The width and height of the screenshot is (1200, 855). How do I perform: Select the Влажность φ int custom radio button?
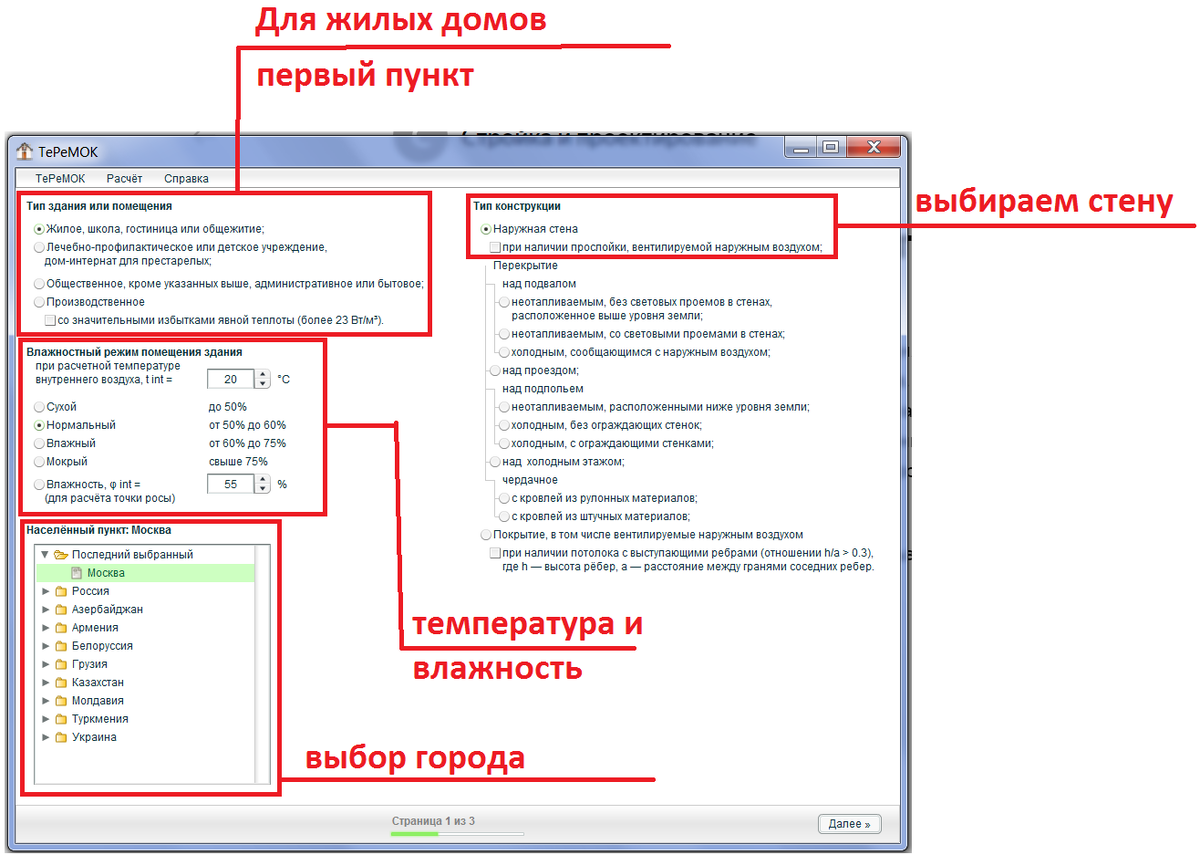[39, 484]
